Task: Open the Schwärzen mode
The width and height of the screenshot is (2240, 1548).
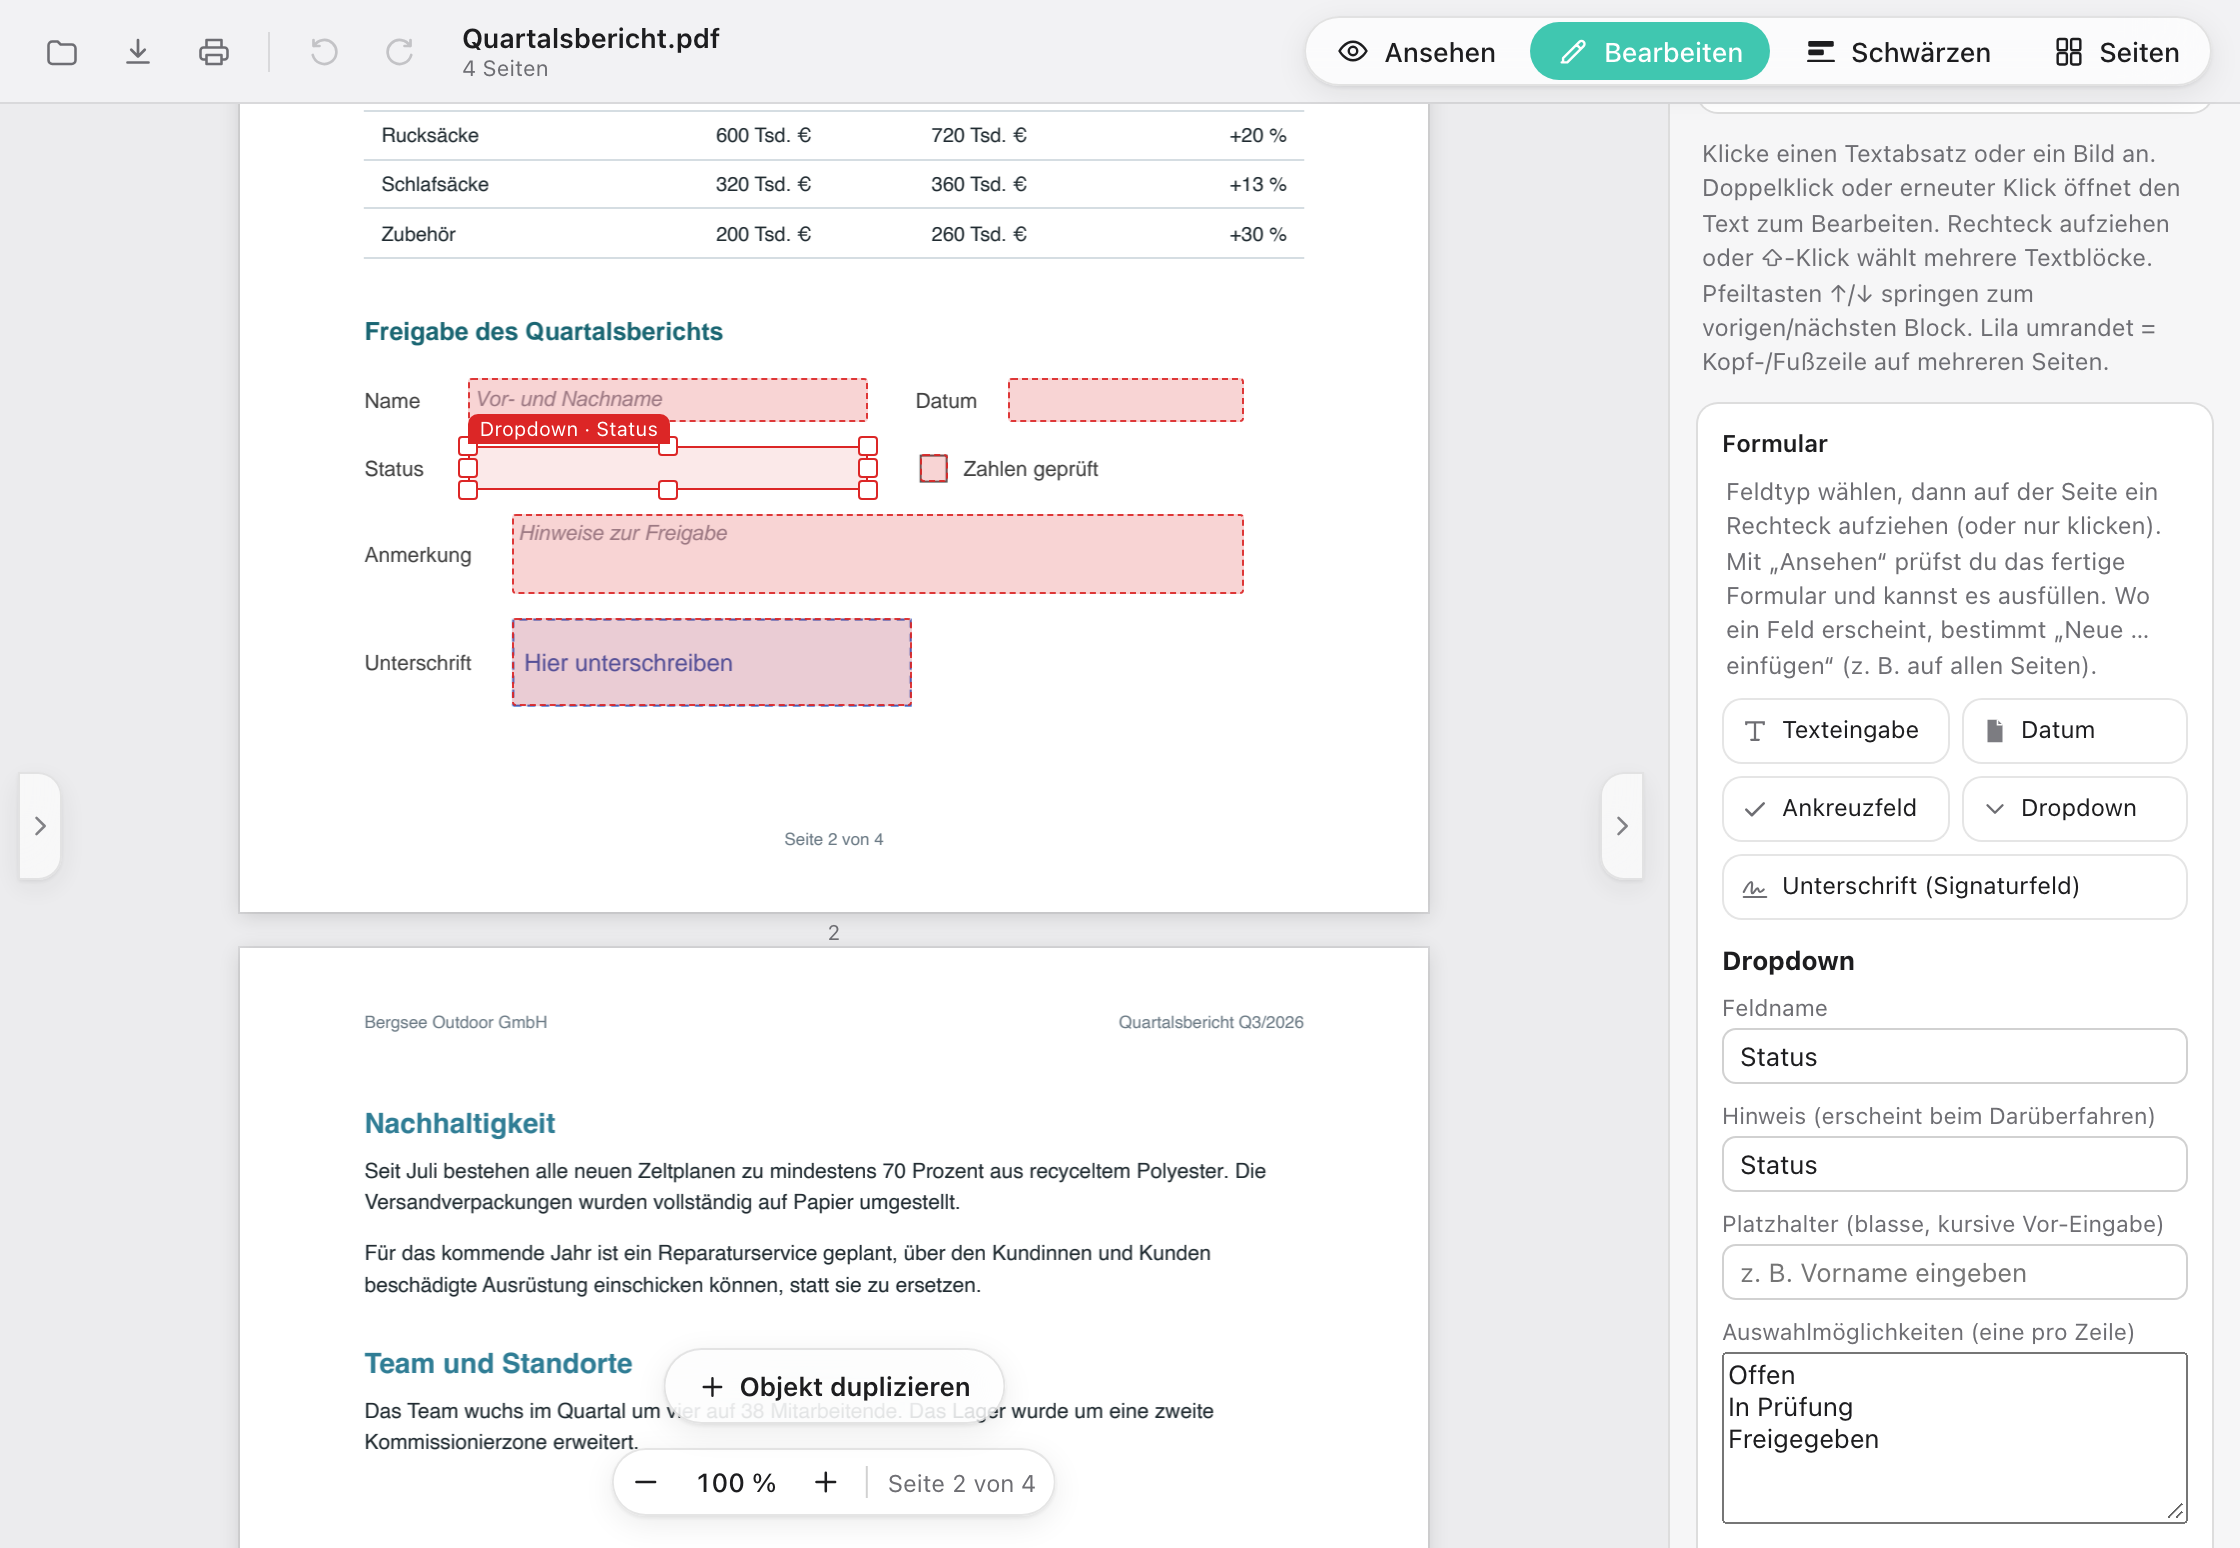Action: (1898, 52)
